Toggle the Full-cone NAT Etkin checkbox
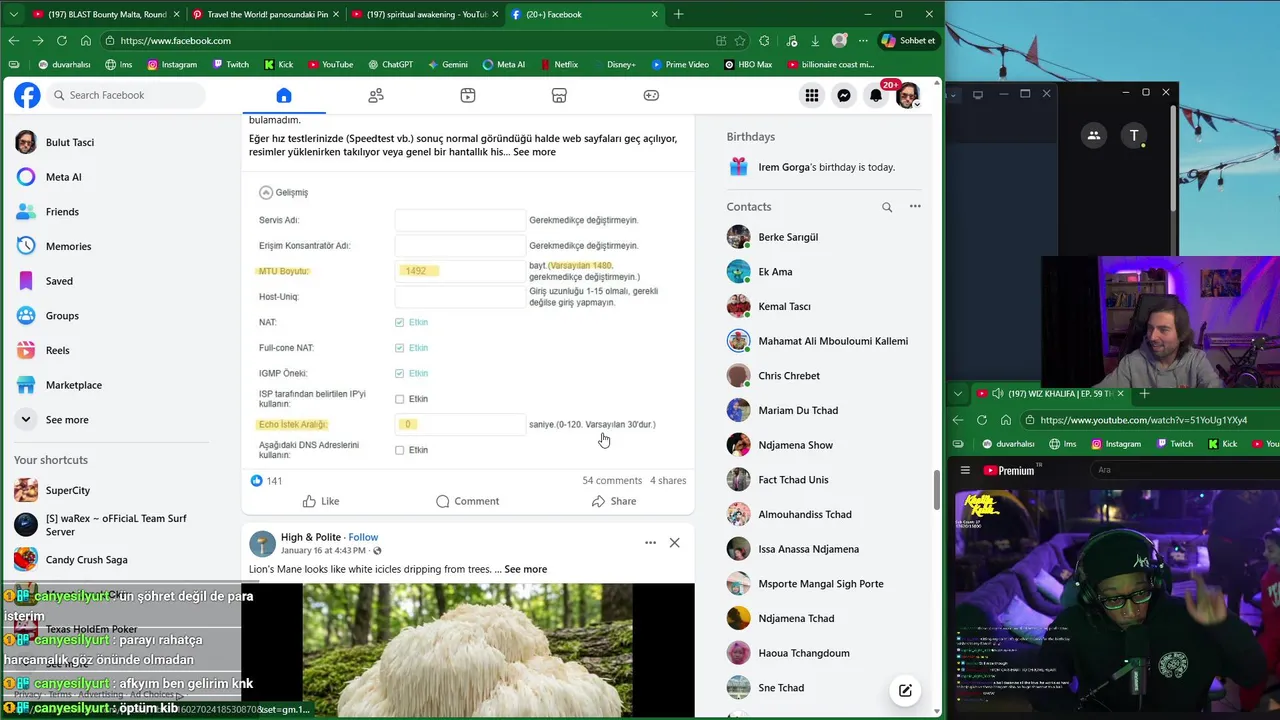This screenshot has height=720, width=1280. [399, 348]
